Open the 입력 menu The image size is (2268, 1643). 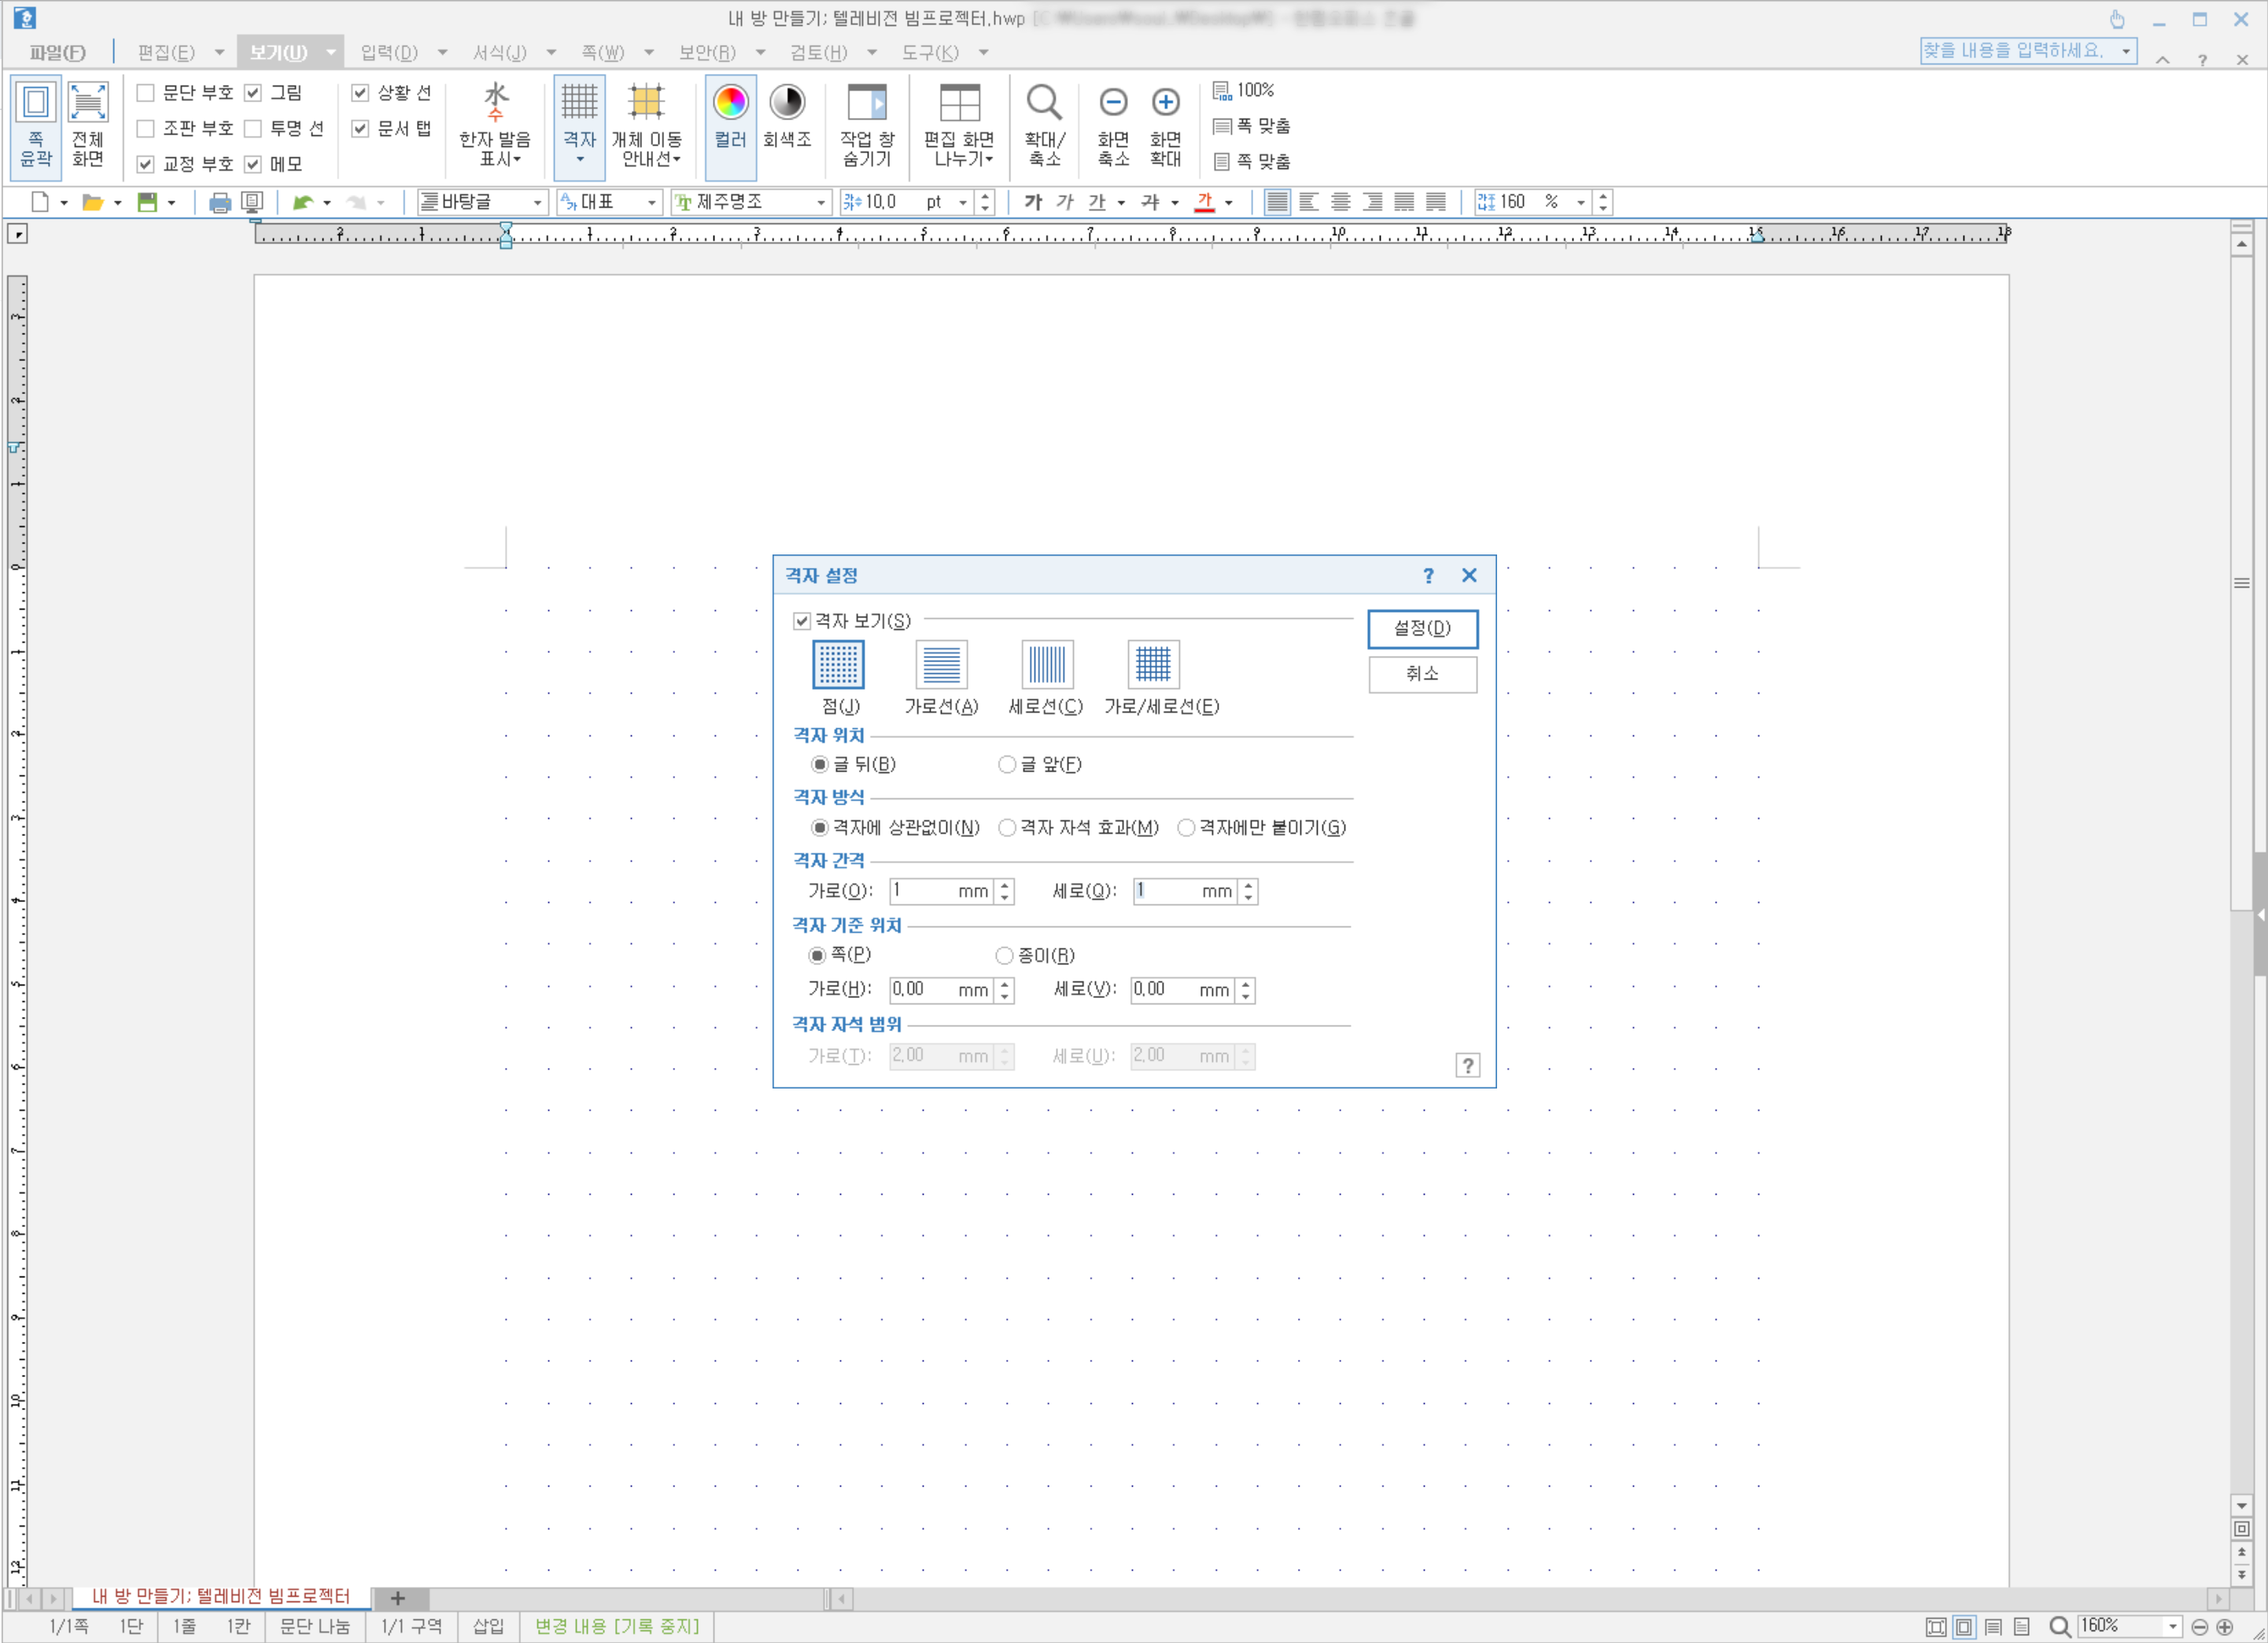389,52
